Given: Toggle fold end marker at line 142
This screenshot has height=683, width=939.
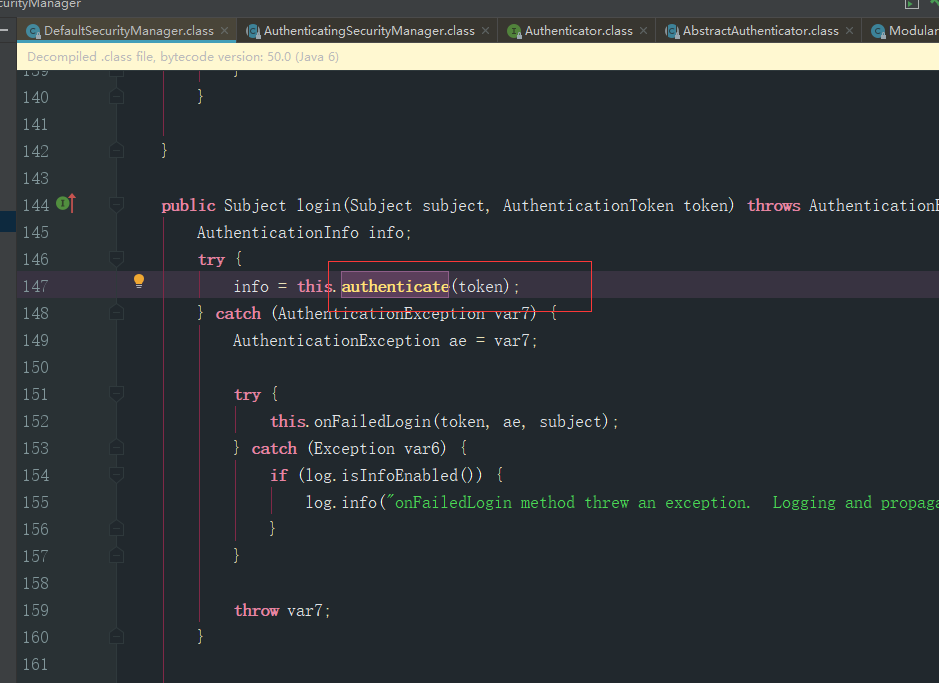Looking at the screenshot, I should pyautogui.click(x=117, y=150).
